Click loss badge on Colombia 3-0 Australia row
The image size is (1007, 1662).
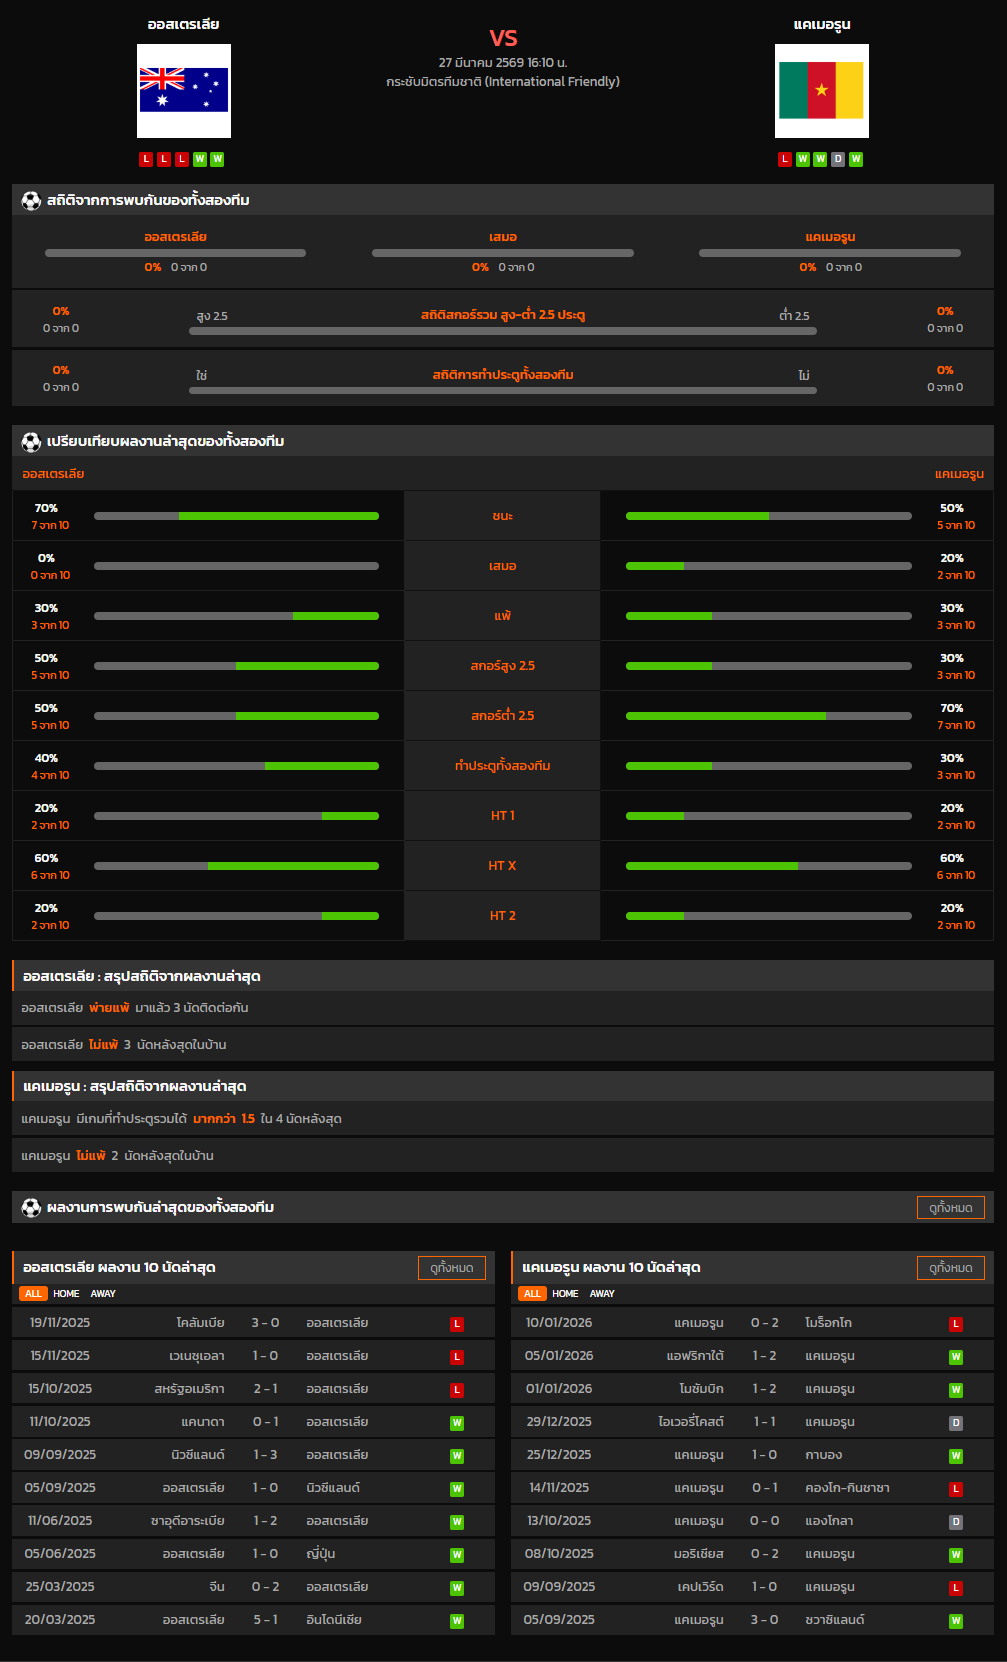tap(457, 1324)
